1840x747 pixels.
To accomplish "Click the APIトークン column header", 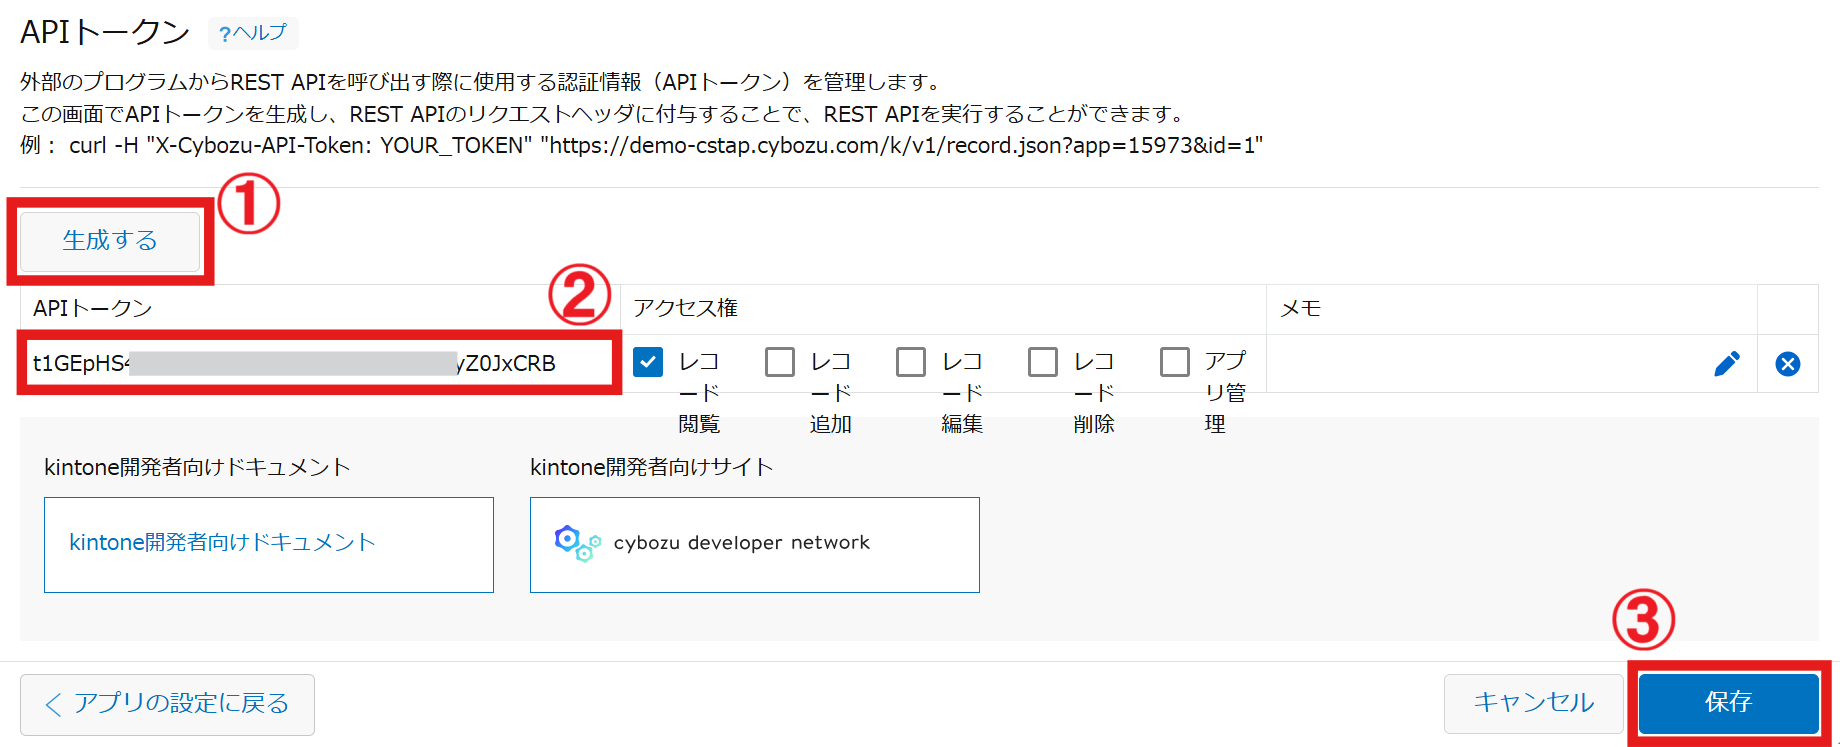I will (x=93, y=309).
